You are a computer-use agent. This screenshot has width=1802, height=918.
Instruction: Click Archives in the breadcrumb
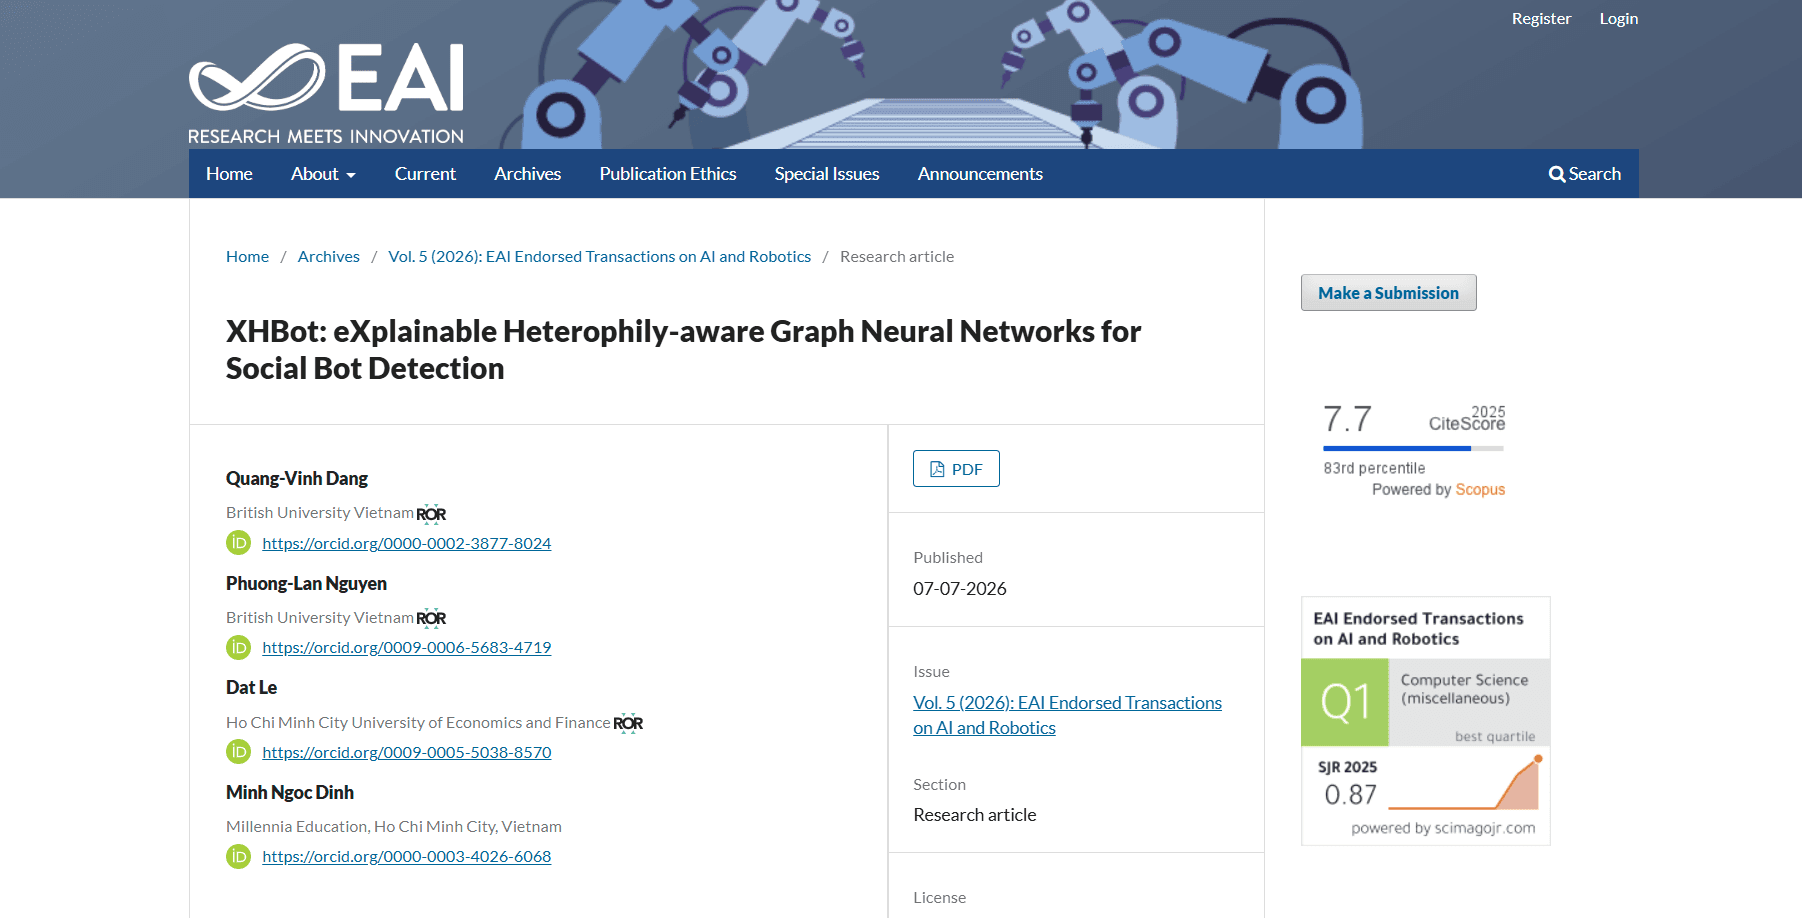click(x=328, y=257)
